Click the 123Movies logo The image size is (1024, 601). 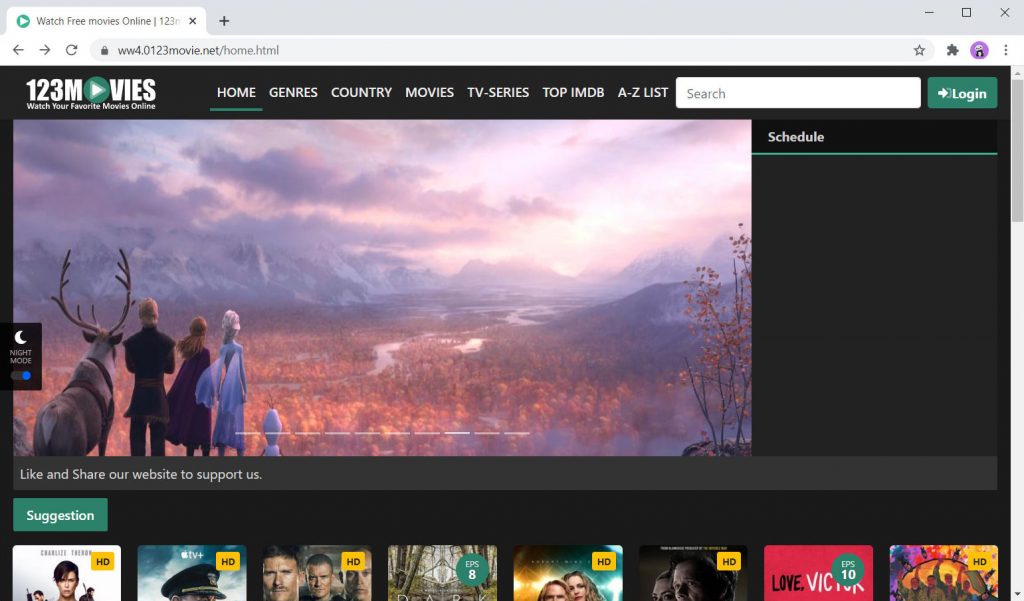click(x=91, y=93)
